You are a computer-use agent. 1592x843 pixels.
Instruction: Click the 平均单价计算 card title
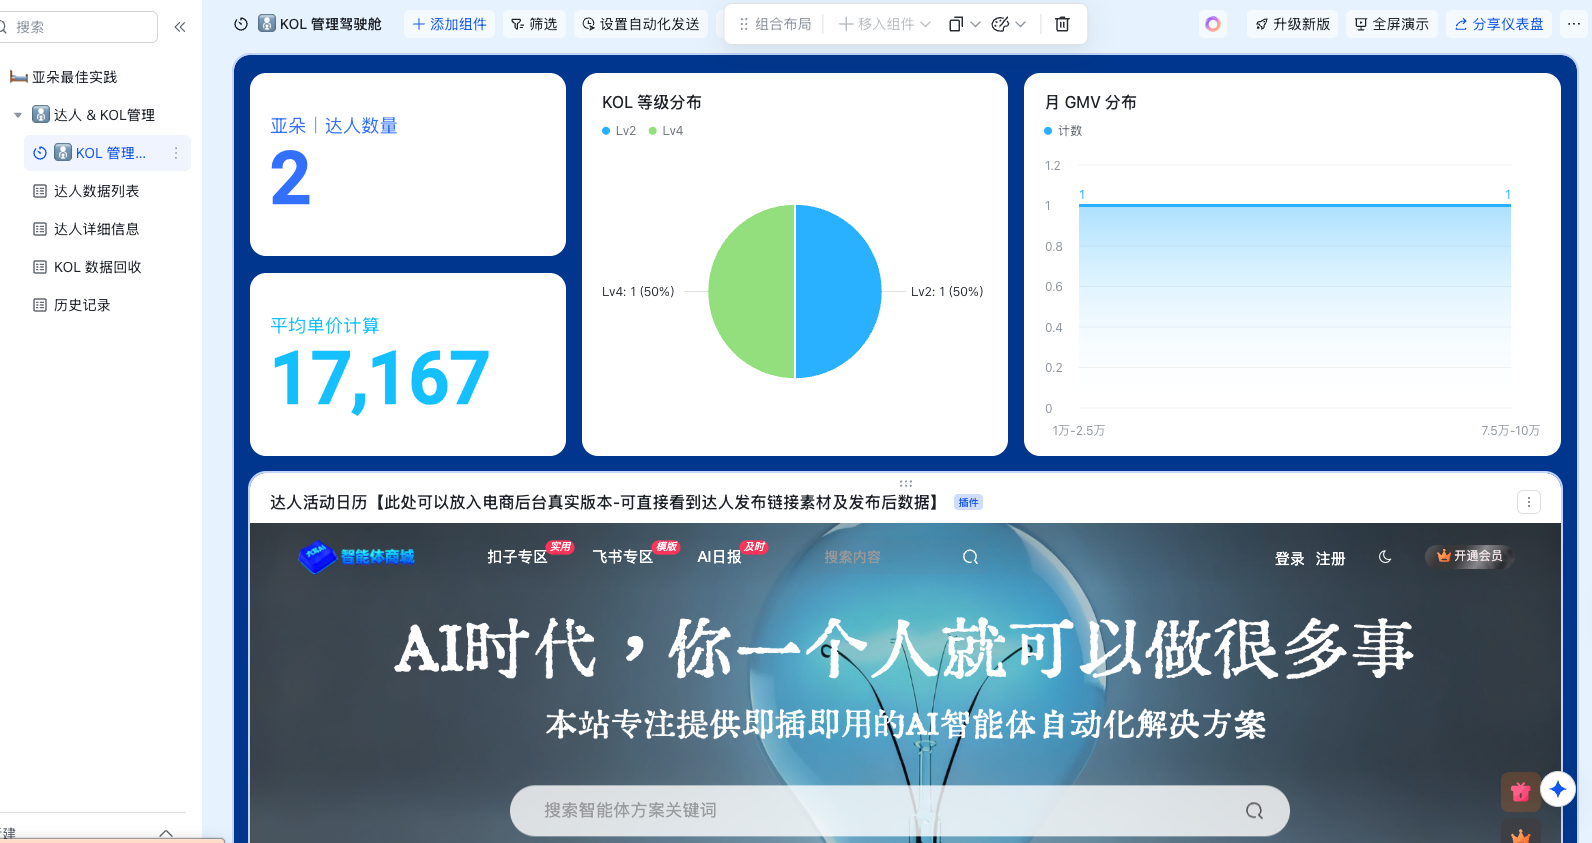point(325,326)
